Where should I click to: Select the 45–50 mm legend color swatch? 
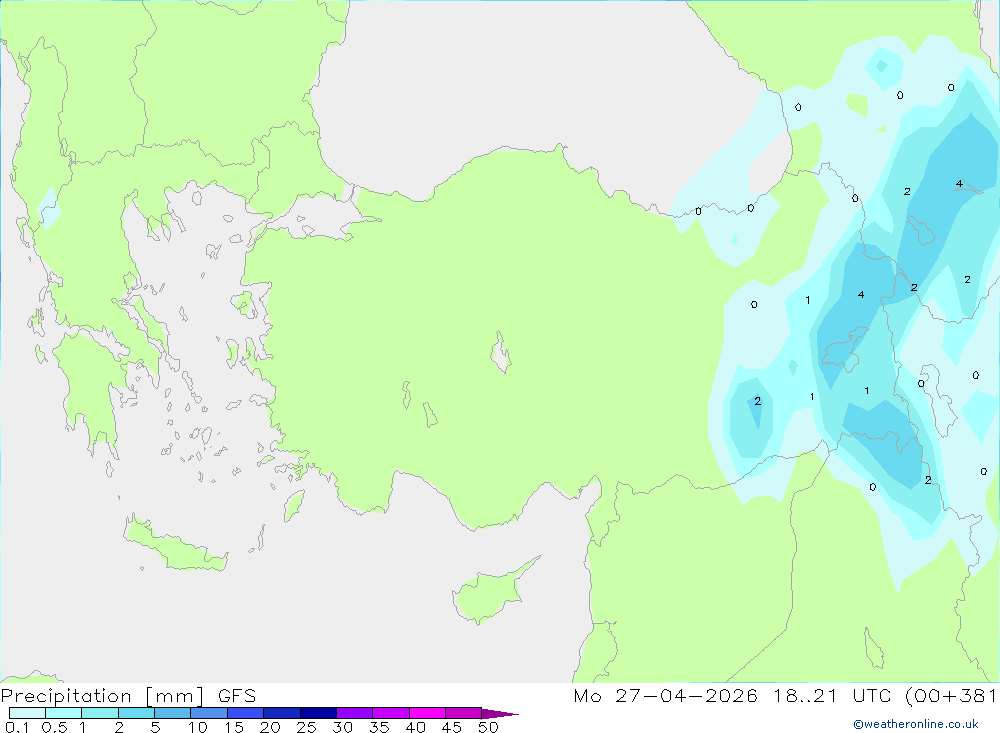click(464, 713)
